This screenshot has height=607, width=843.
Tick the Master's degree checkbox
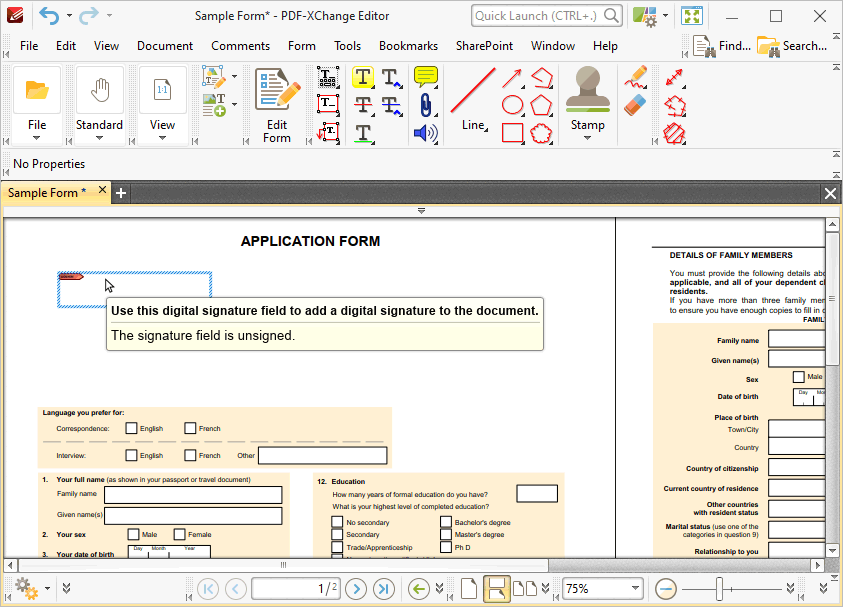tap(446, 534)
